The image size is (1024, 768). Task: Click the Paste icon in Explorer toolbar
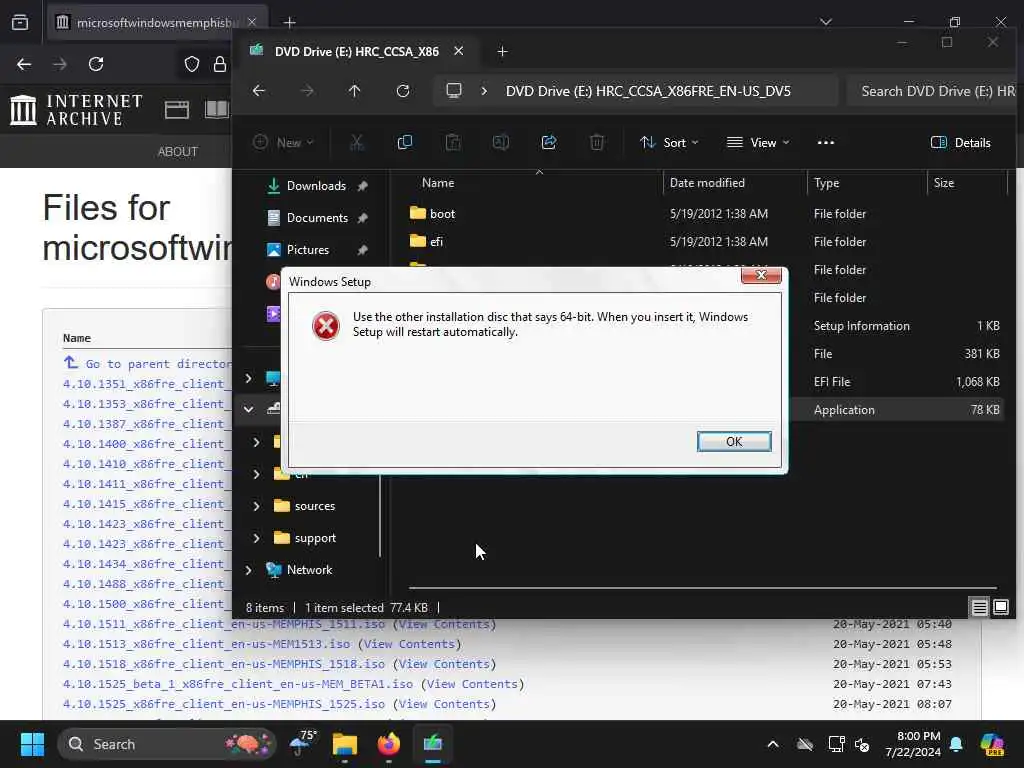tap(453, 142)
